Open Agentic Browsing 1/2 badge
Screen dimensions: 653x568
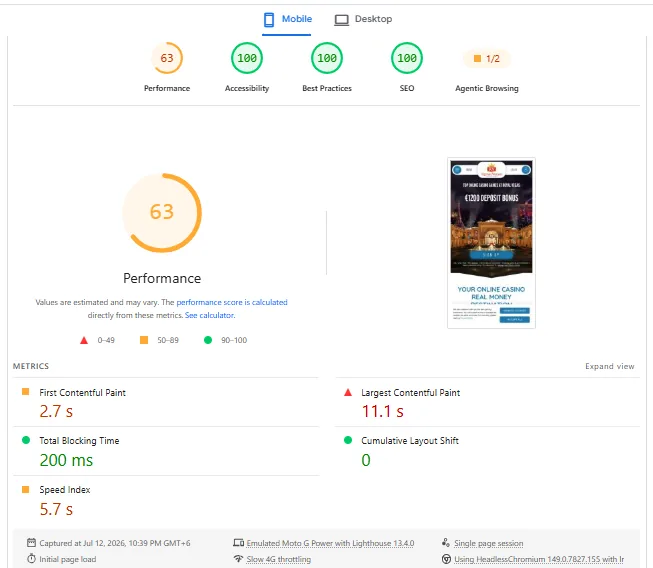pos(487,59)
